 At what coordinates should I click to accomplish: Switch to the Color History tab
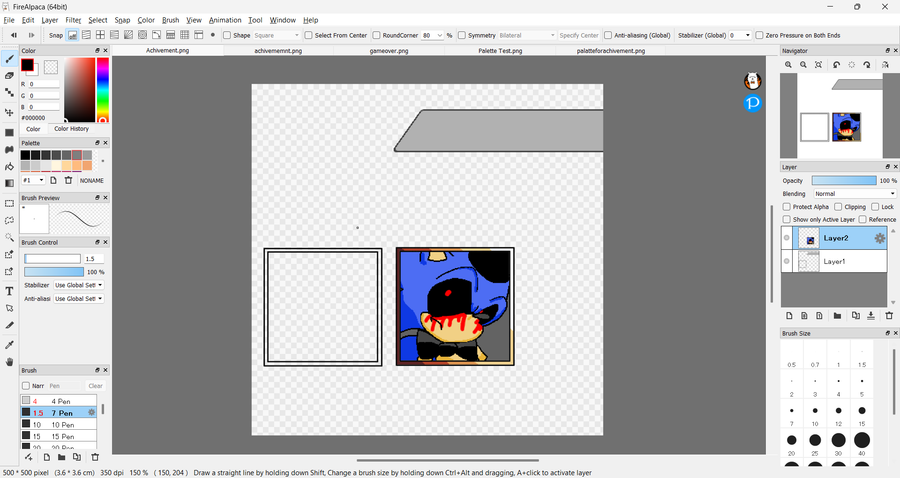click(72, 129)
